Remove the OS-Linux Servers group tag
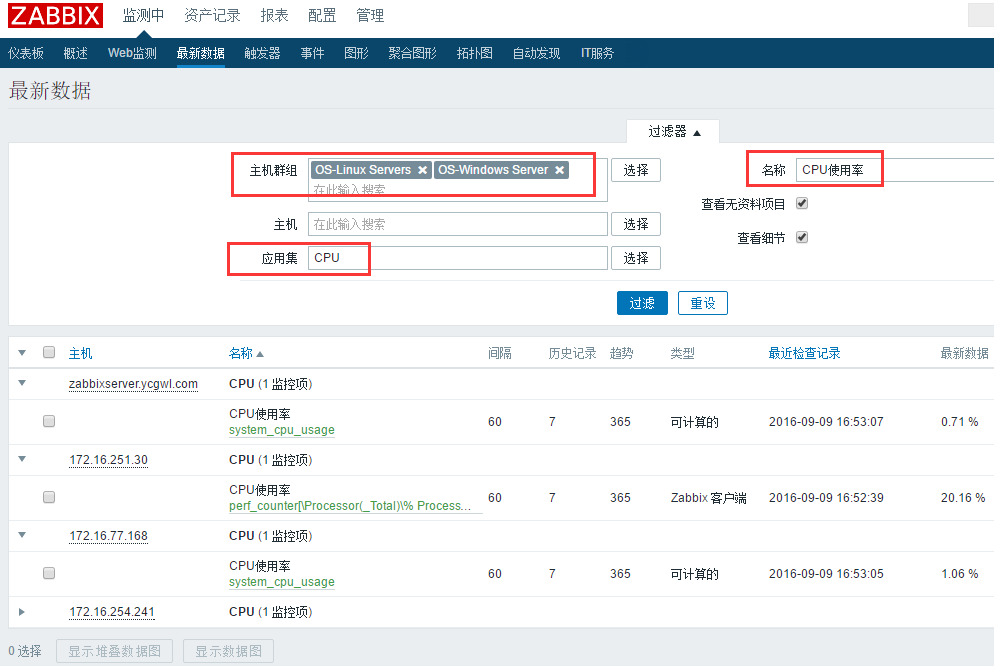This screenshot has width=994, height=666. pos(423,170)
